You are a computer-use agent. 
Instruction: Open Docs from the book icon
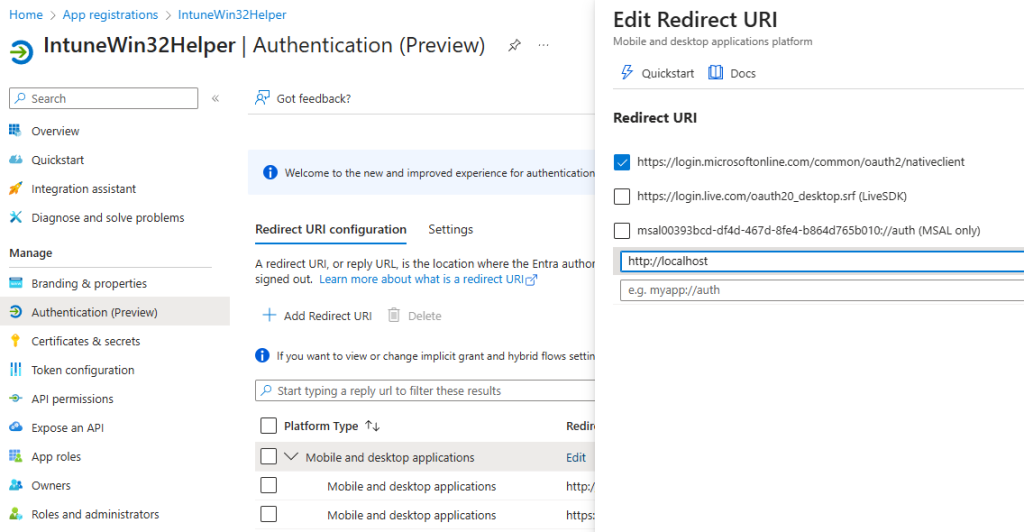[715, 73]
